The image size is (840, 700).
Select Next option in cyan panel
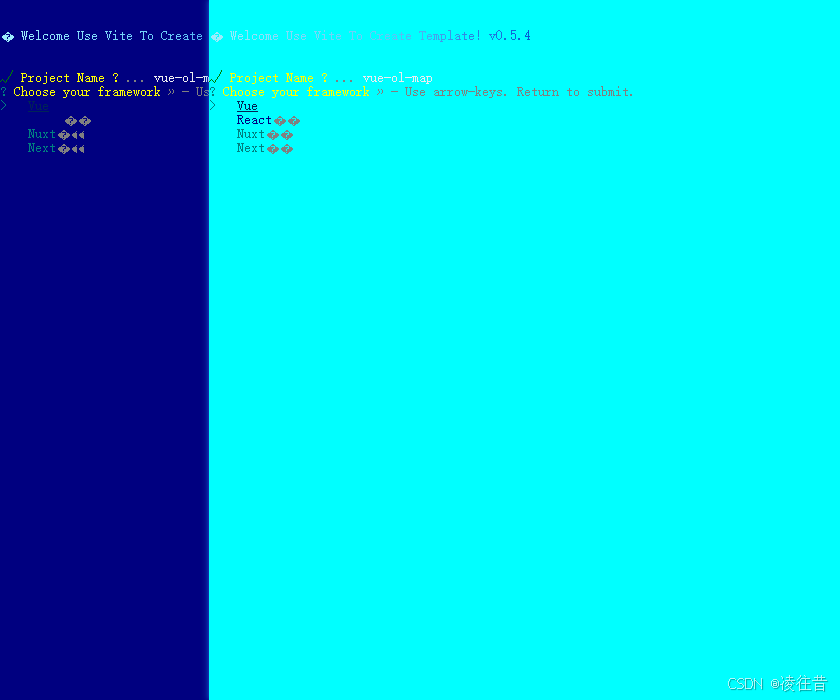click(x=250, y=148)
